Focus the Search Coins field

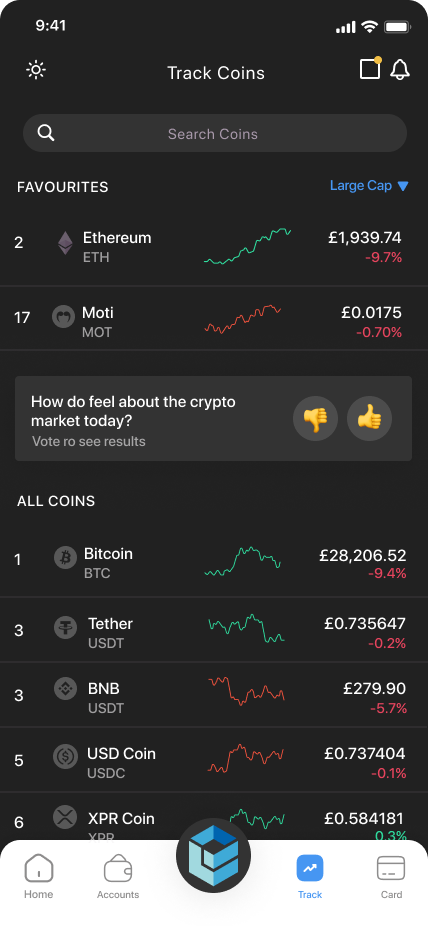tap(215, 133)
